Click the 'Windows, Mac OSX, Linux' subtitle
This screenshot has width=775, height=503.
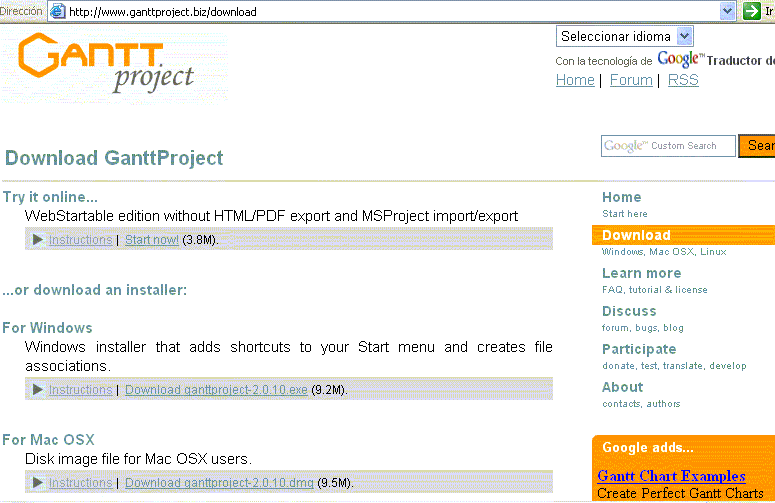click(x=664, y=252)
